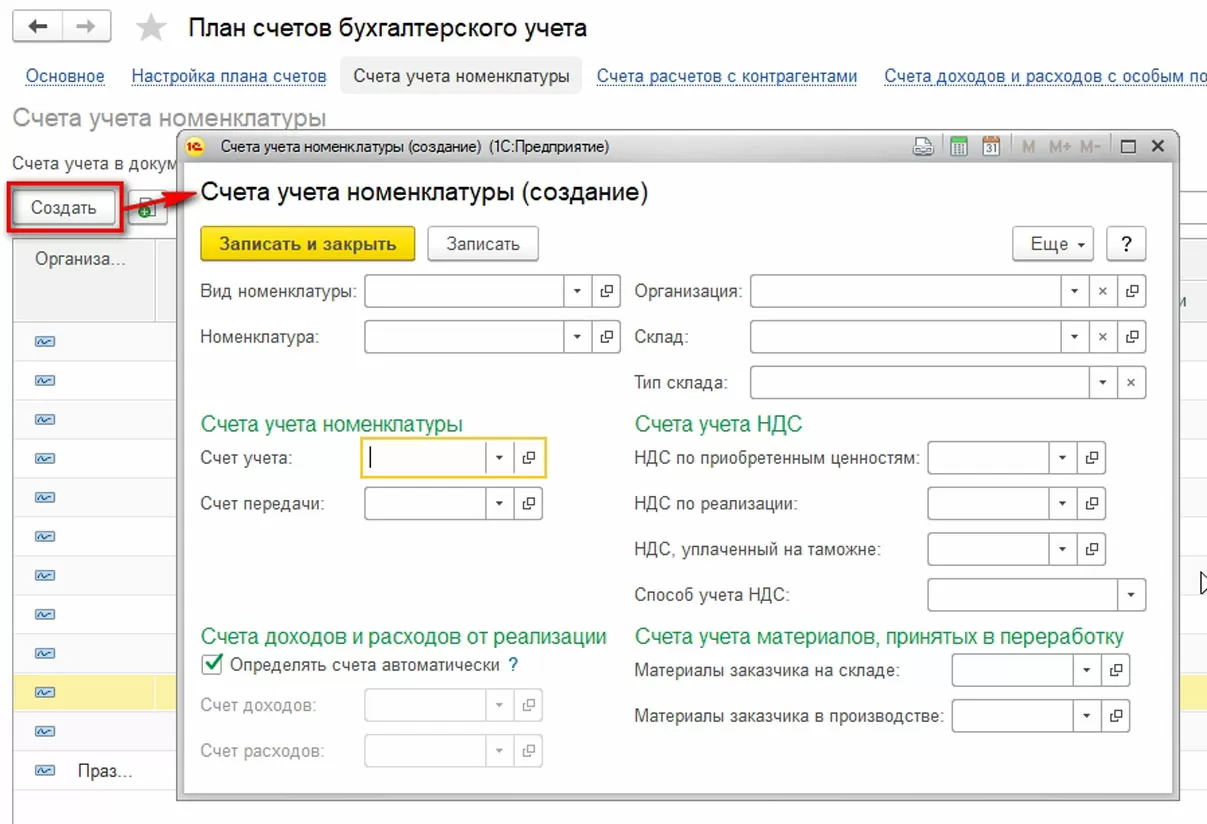The width and height of the screenshot is (1207, 824).
Task: Clear the 'Организация' field with X icon
Action: click(x=1103, y=292)
